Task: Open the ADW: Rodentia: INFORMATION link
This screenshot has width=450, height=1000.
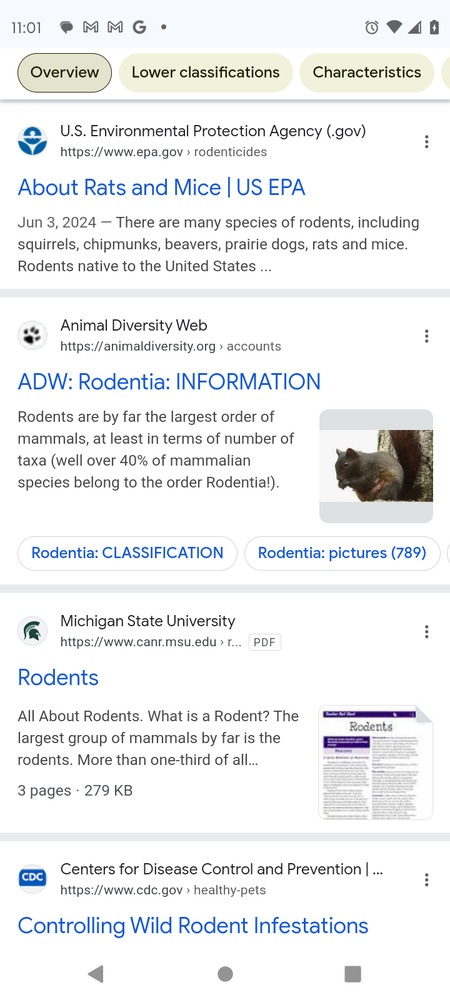Action: tap(170, 381)
